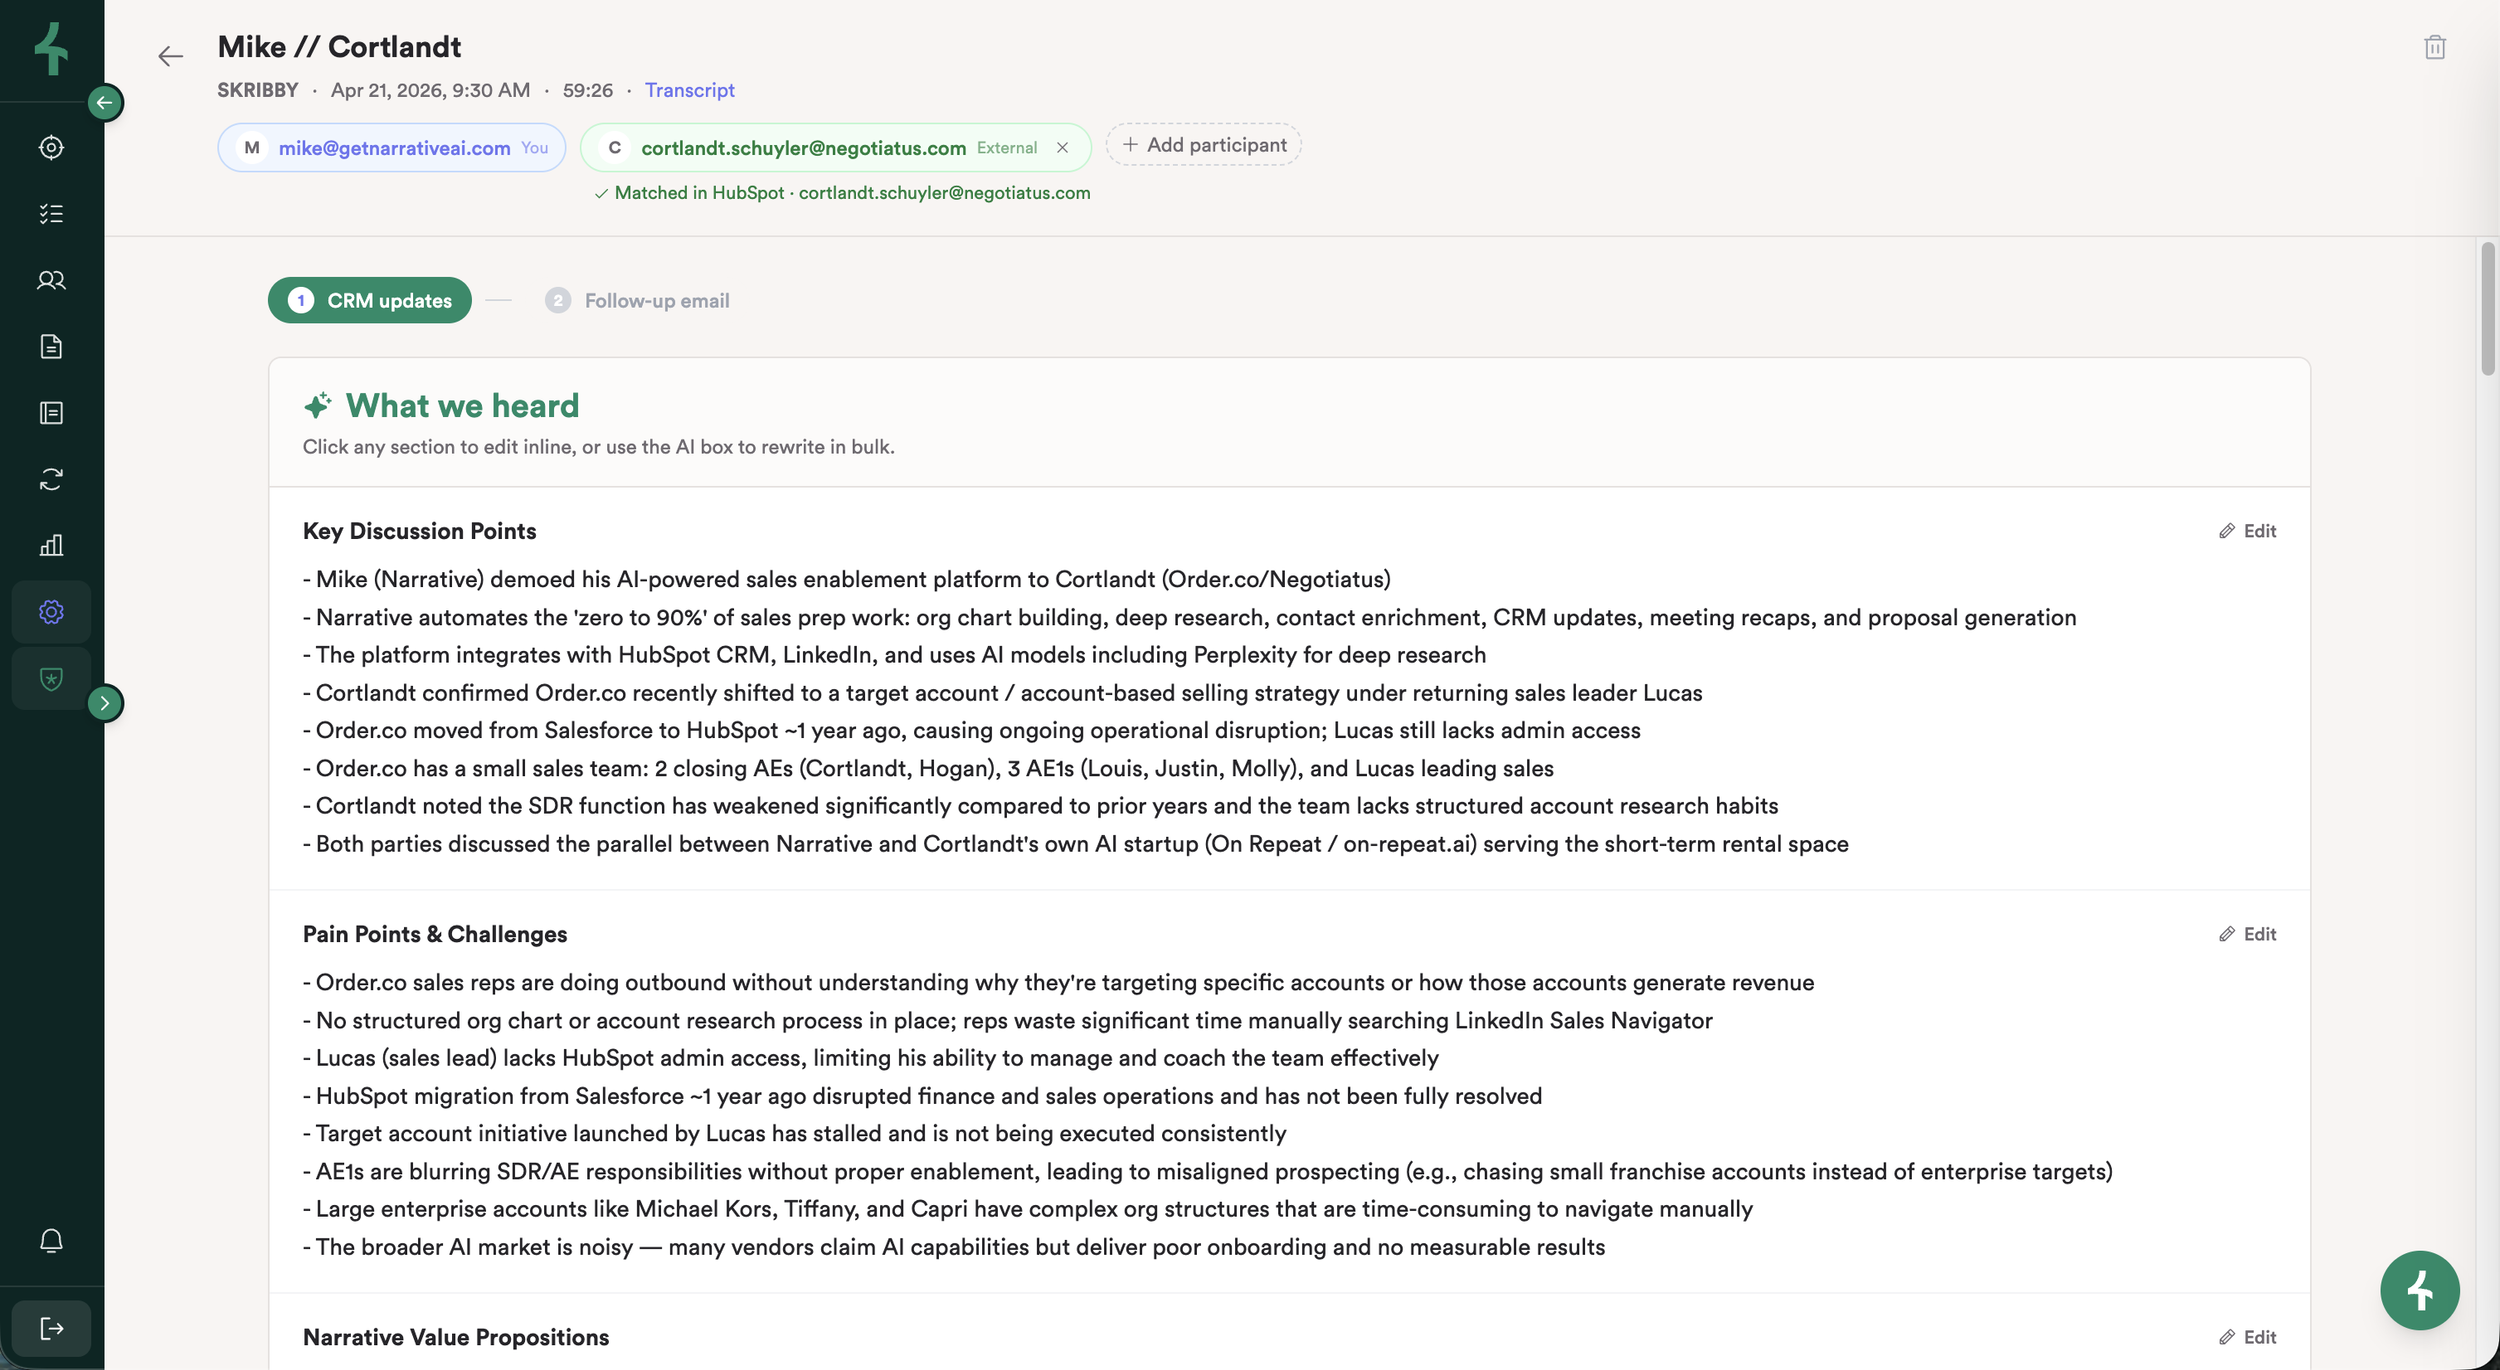Click the logout icon at sidebar bottom
Screen dimensions: 2500x1370
[x=51, y=1328]
